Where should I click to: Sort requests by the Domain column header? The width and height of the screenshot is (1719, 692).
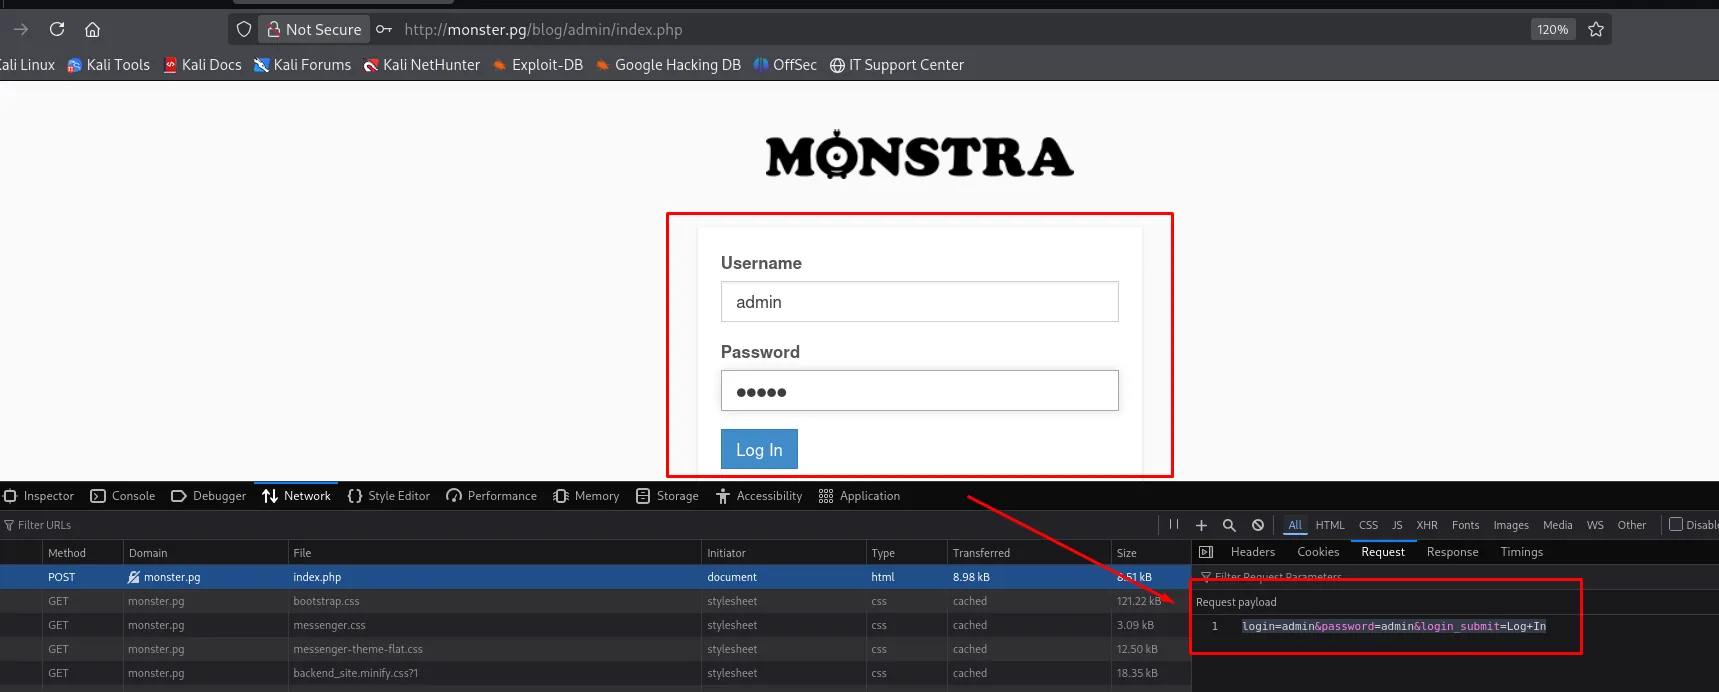(205, 553)
